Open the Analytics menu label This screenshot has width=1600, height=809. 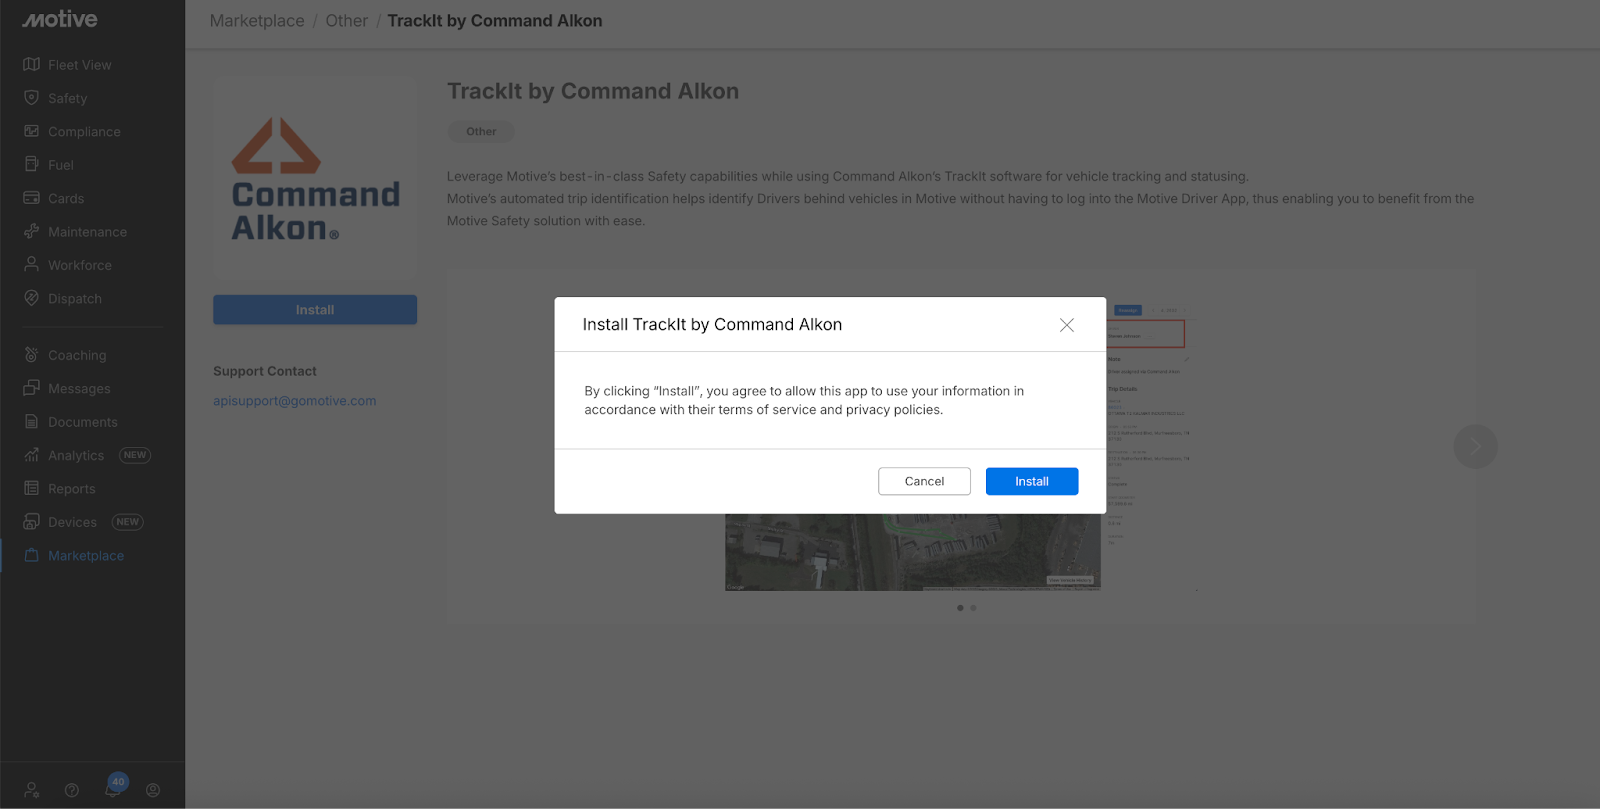tap(76, 456)
